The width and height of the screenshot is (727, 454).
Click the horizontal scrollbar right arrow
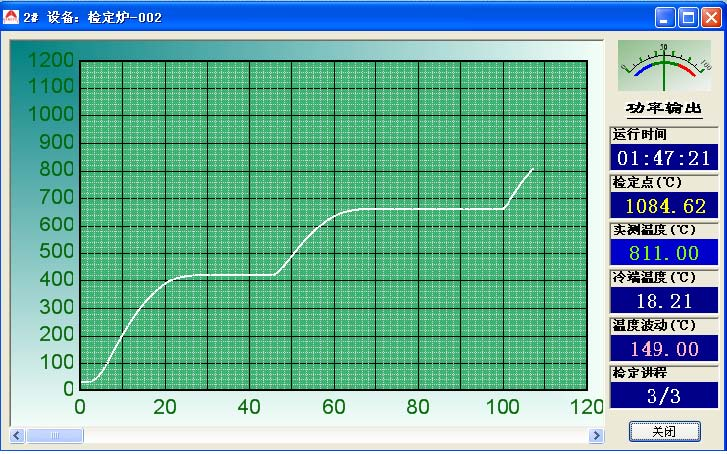(x=597, y=436)
